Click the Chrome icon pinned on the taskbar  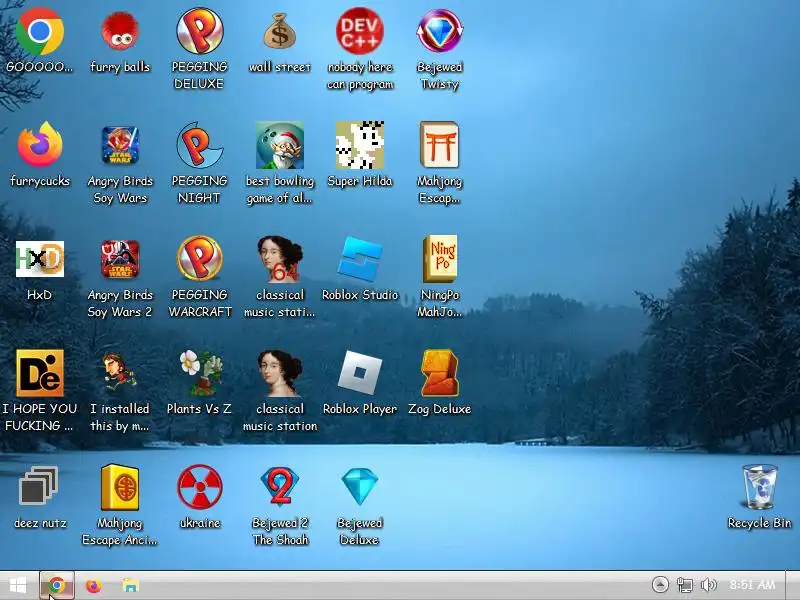(57, 585)
